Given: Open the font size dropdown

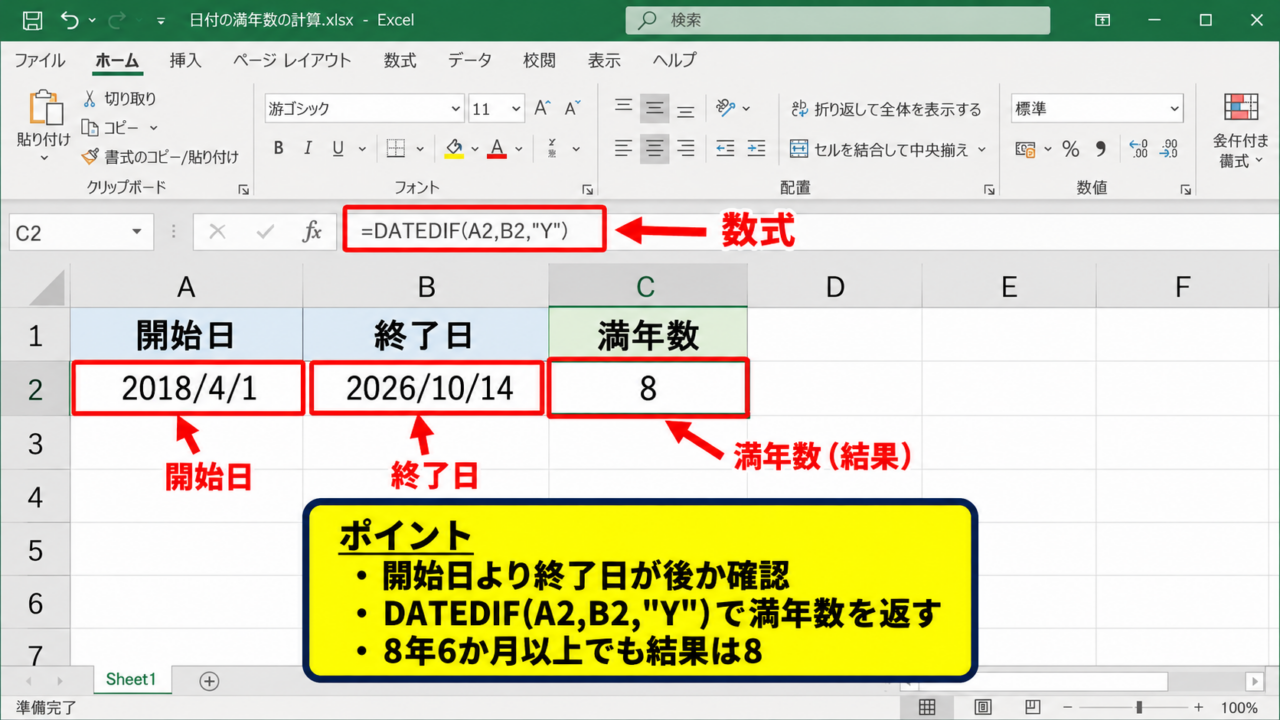Looking at the screenshot, I should pos(516,109).
